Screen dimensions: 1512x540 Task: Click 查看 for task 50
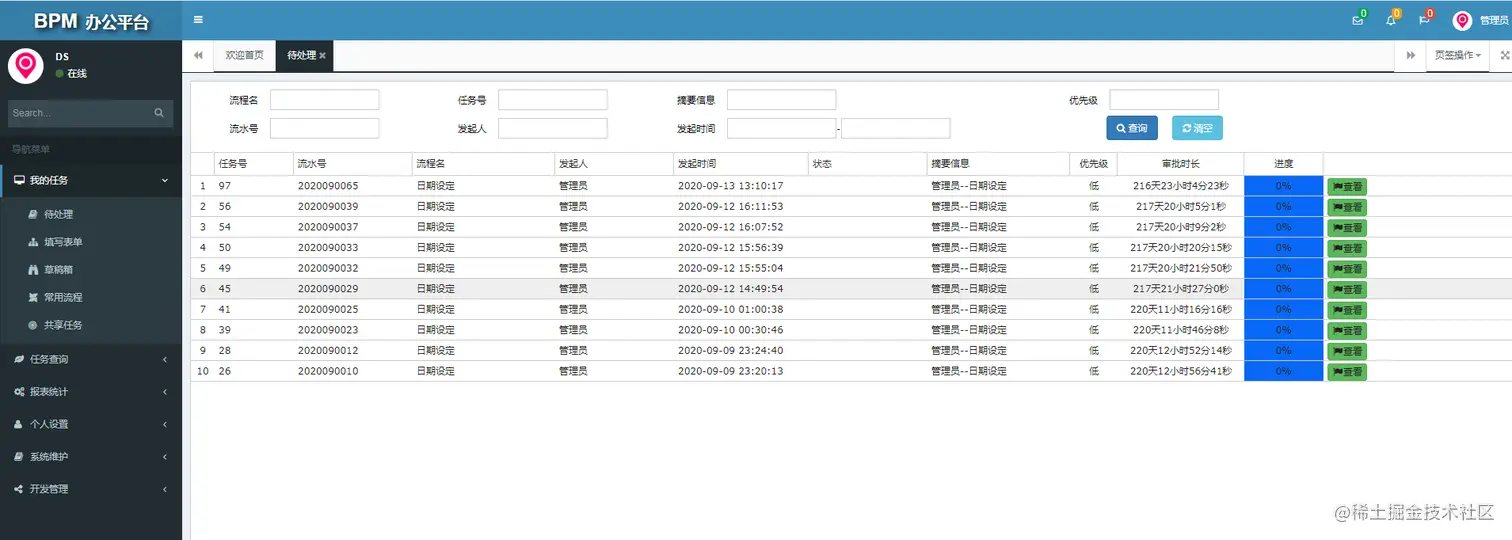(1347, 248)
